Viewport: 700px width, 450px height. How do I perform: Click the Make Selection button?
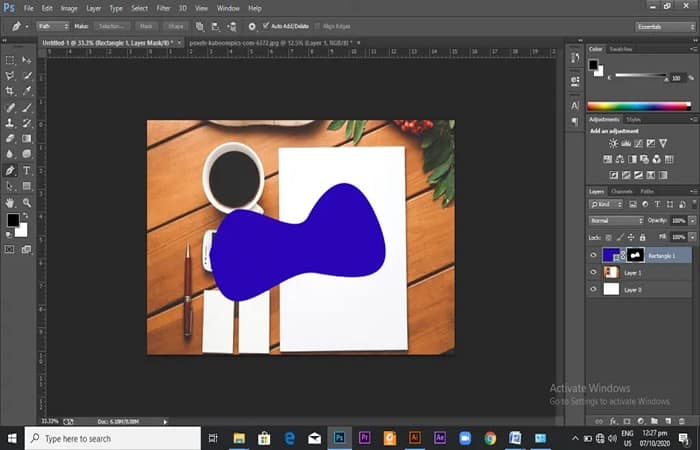(112, 26)
